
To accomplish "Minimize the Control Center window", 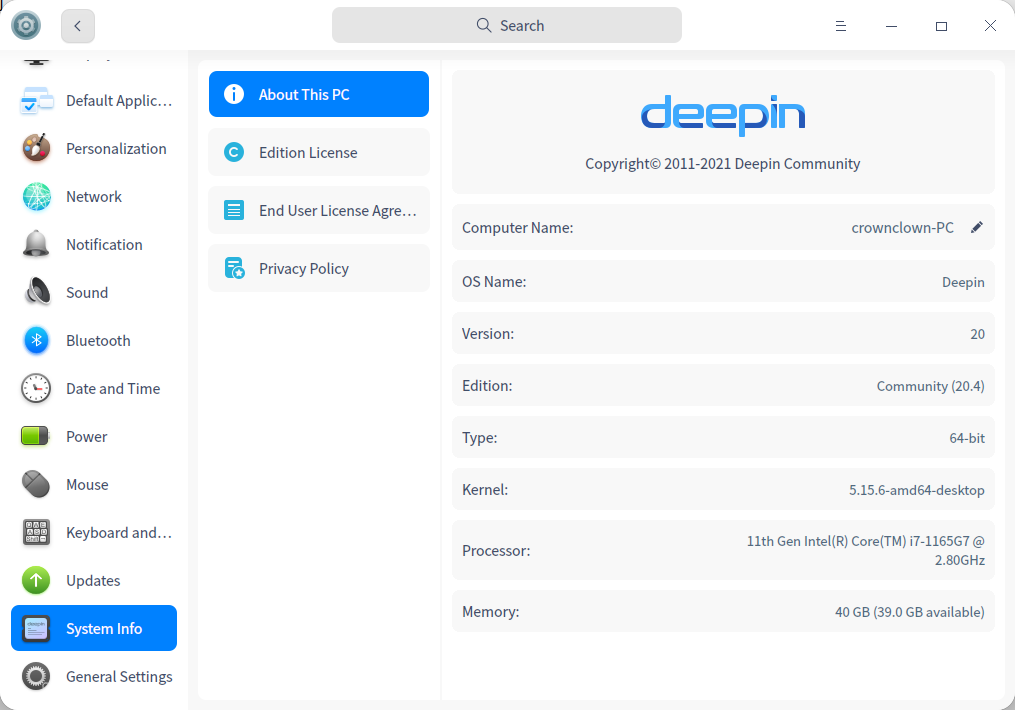I will click(891, 26).
